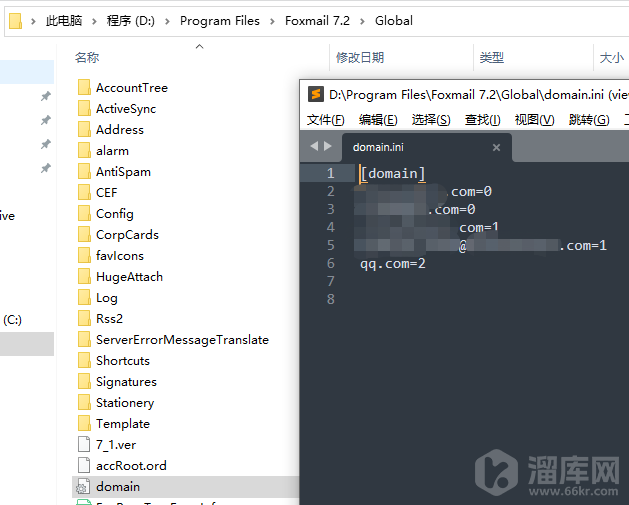The width and height of the screenshot is (629, 505).
Task: Click the Sublime Text window icon
Action: point(316,94)
